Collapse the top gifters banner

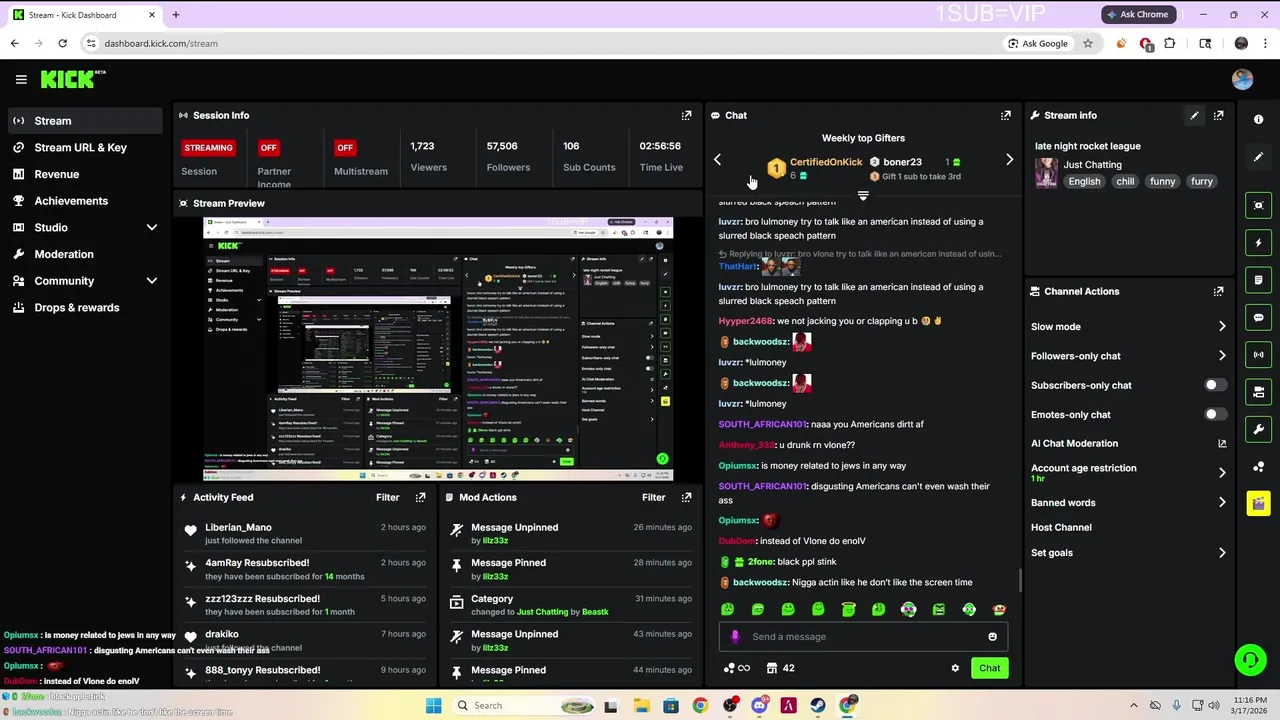point(863,196)
